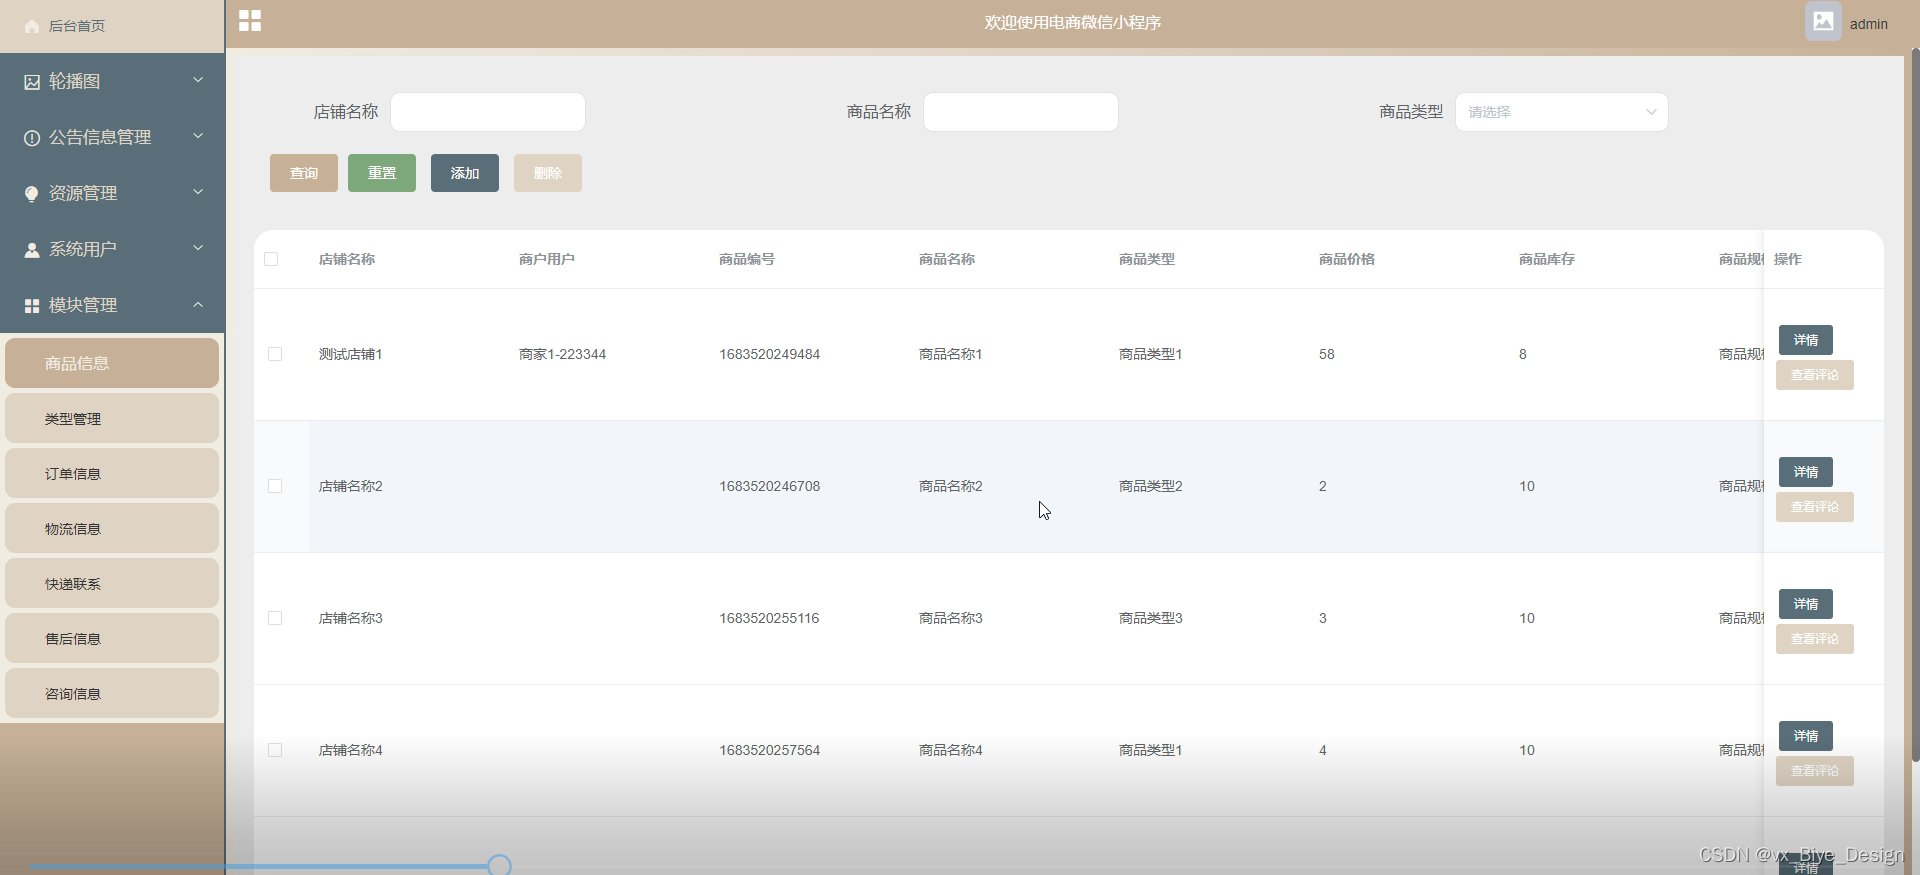
Task: Open 详情 for 店铺名称2 row
Action: pos(1806,472)
